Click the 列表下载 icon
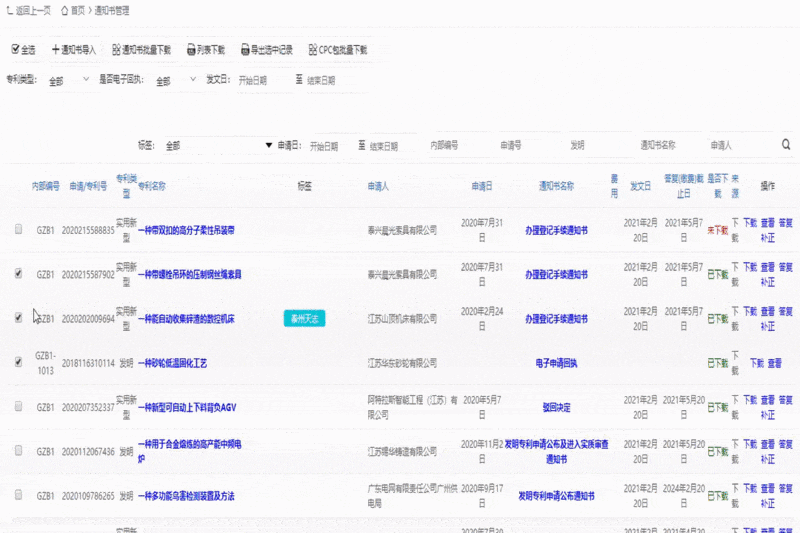The height and width of the screenshot is (533, 800). [x=190, y=49]
